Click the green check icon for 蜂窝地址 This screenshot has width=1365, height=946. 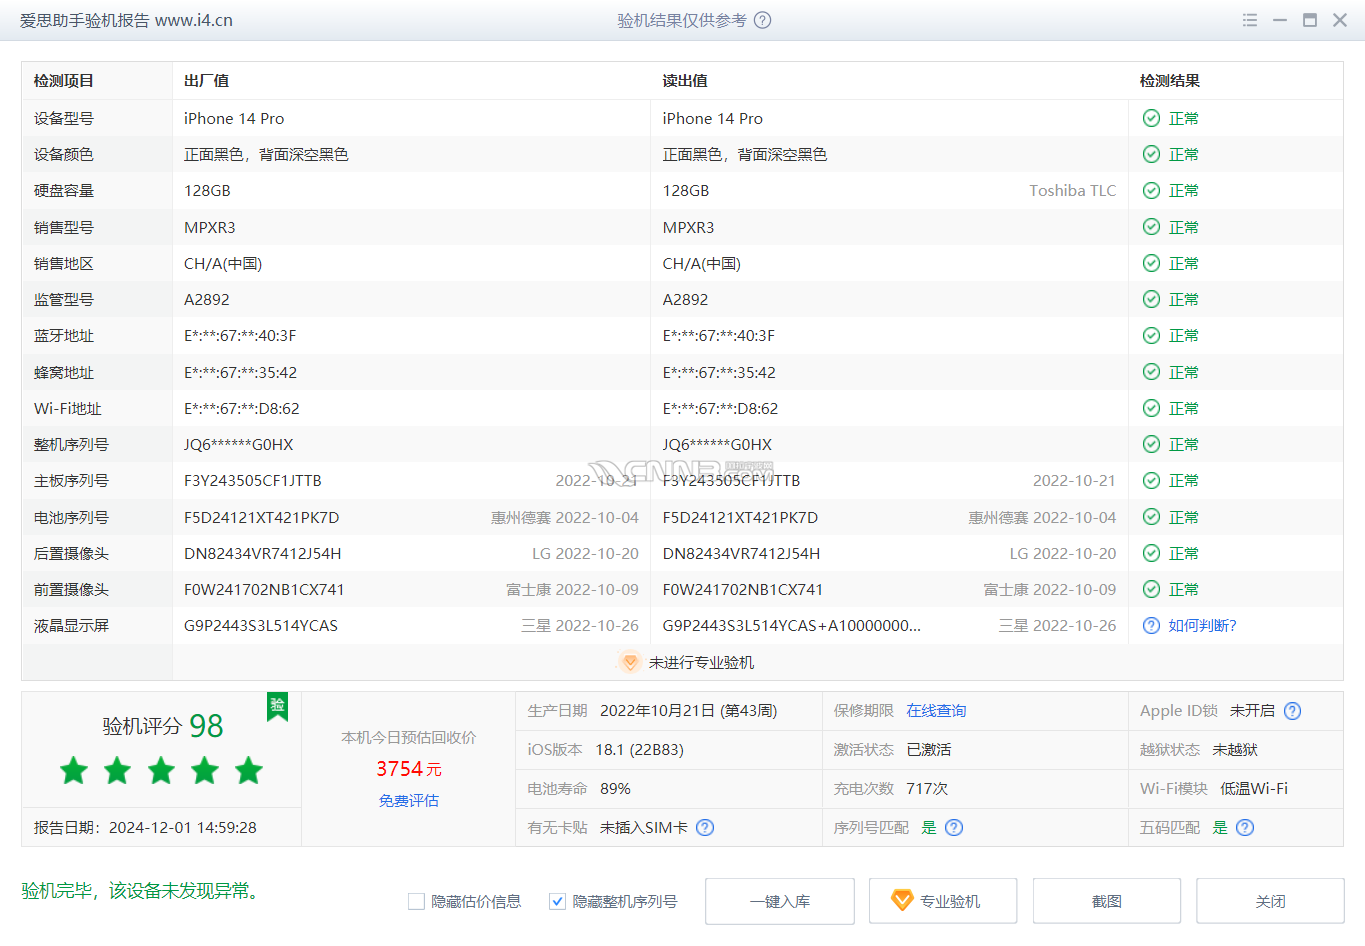pos(1151,372)
